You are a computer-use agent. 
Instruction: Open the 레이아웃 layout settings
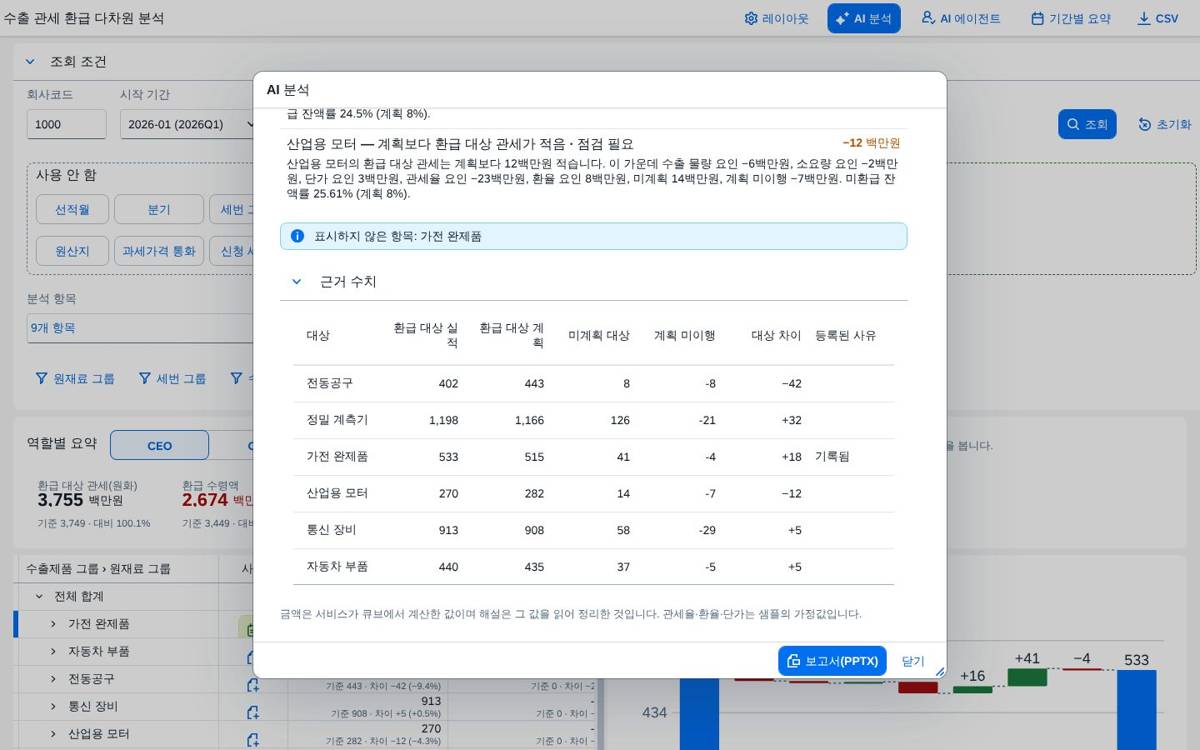tap(776, 18)
